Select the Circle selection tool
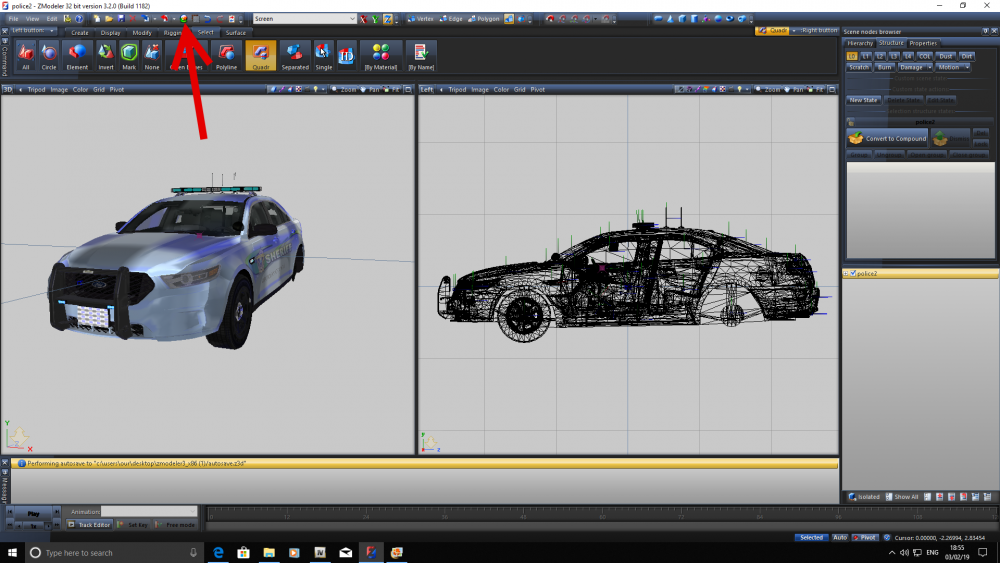The image size is (1000, 563). [x=49, y=56]
